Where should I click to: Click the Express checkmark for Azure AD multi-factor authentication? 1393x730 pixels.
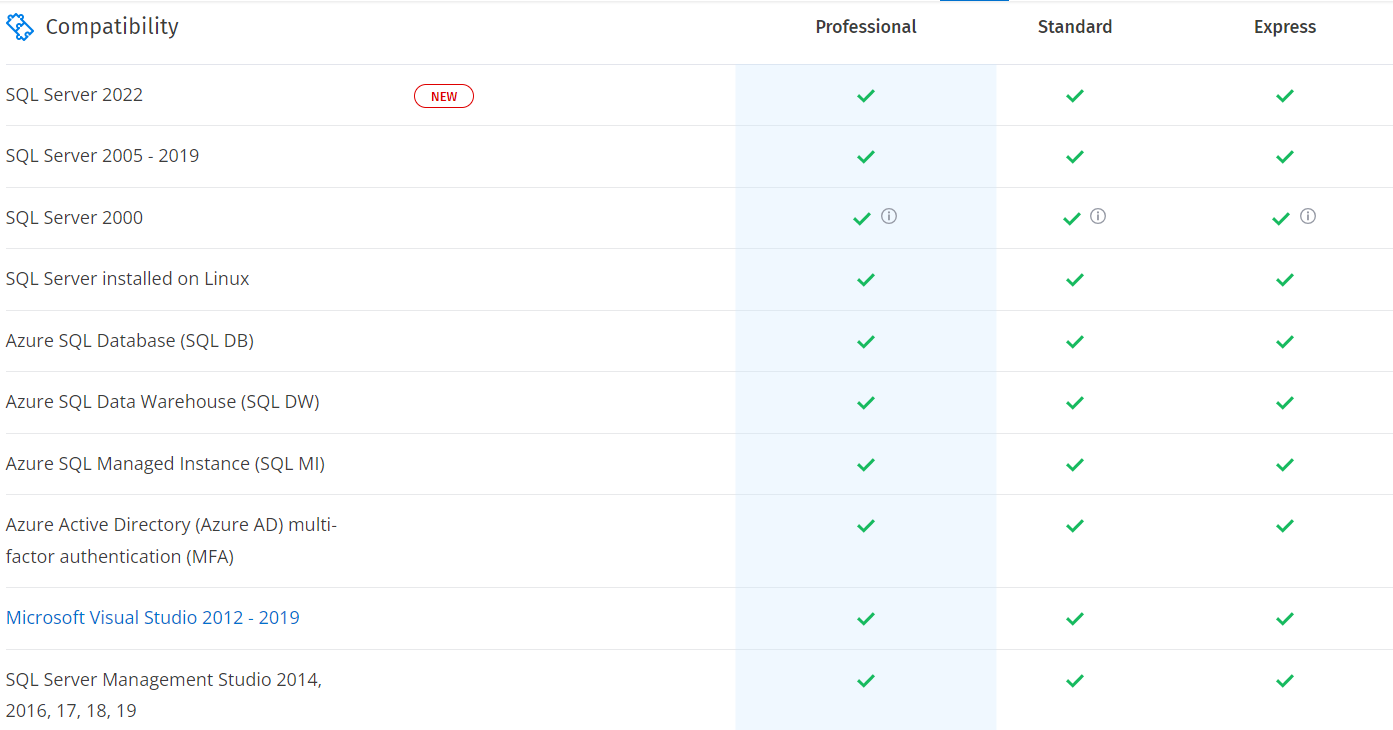click(x=1285, y=526)
